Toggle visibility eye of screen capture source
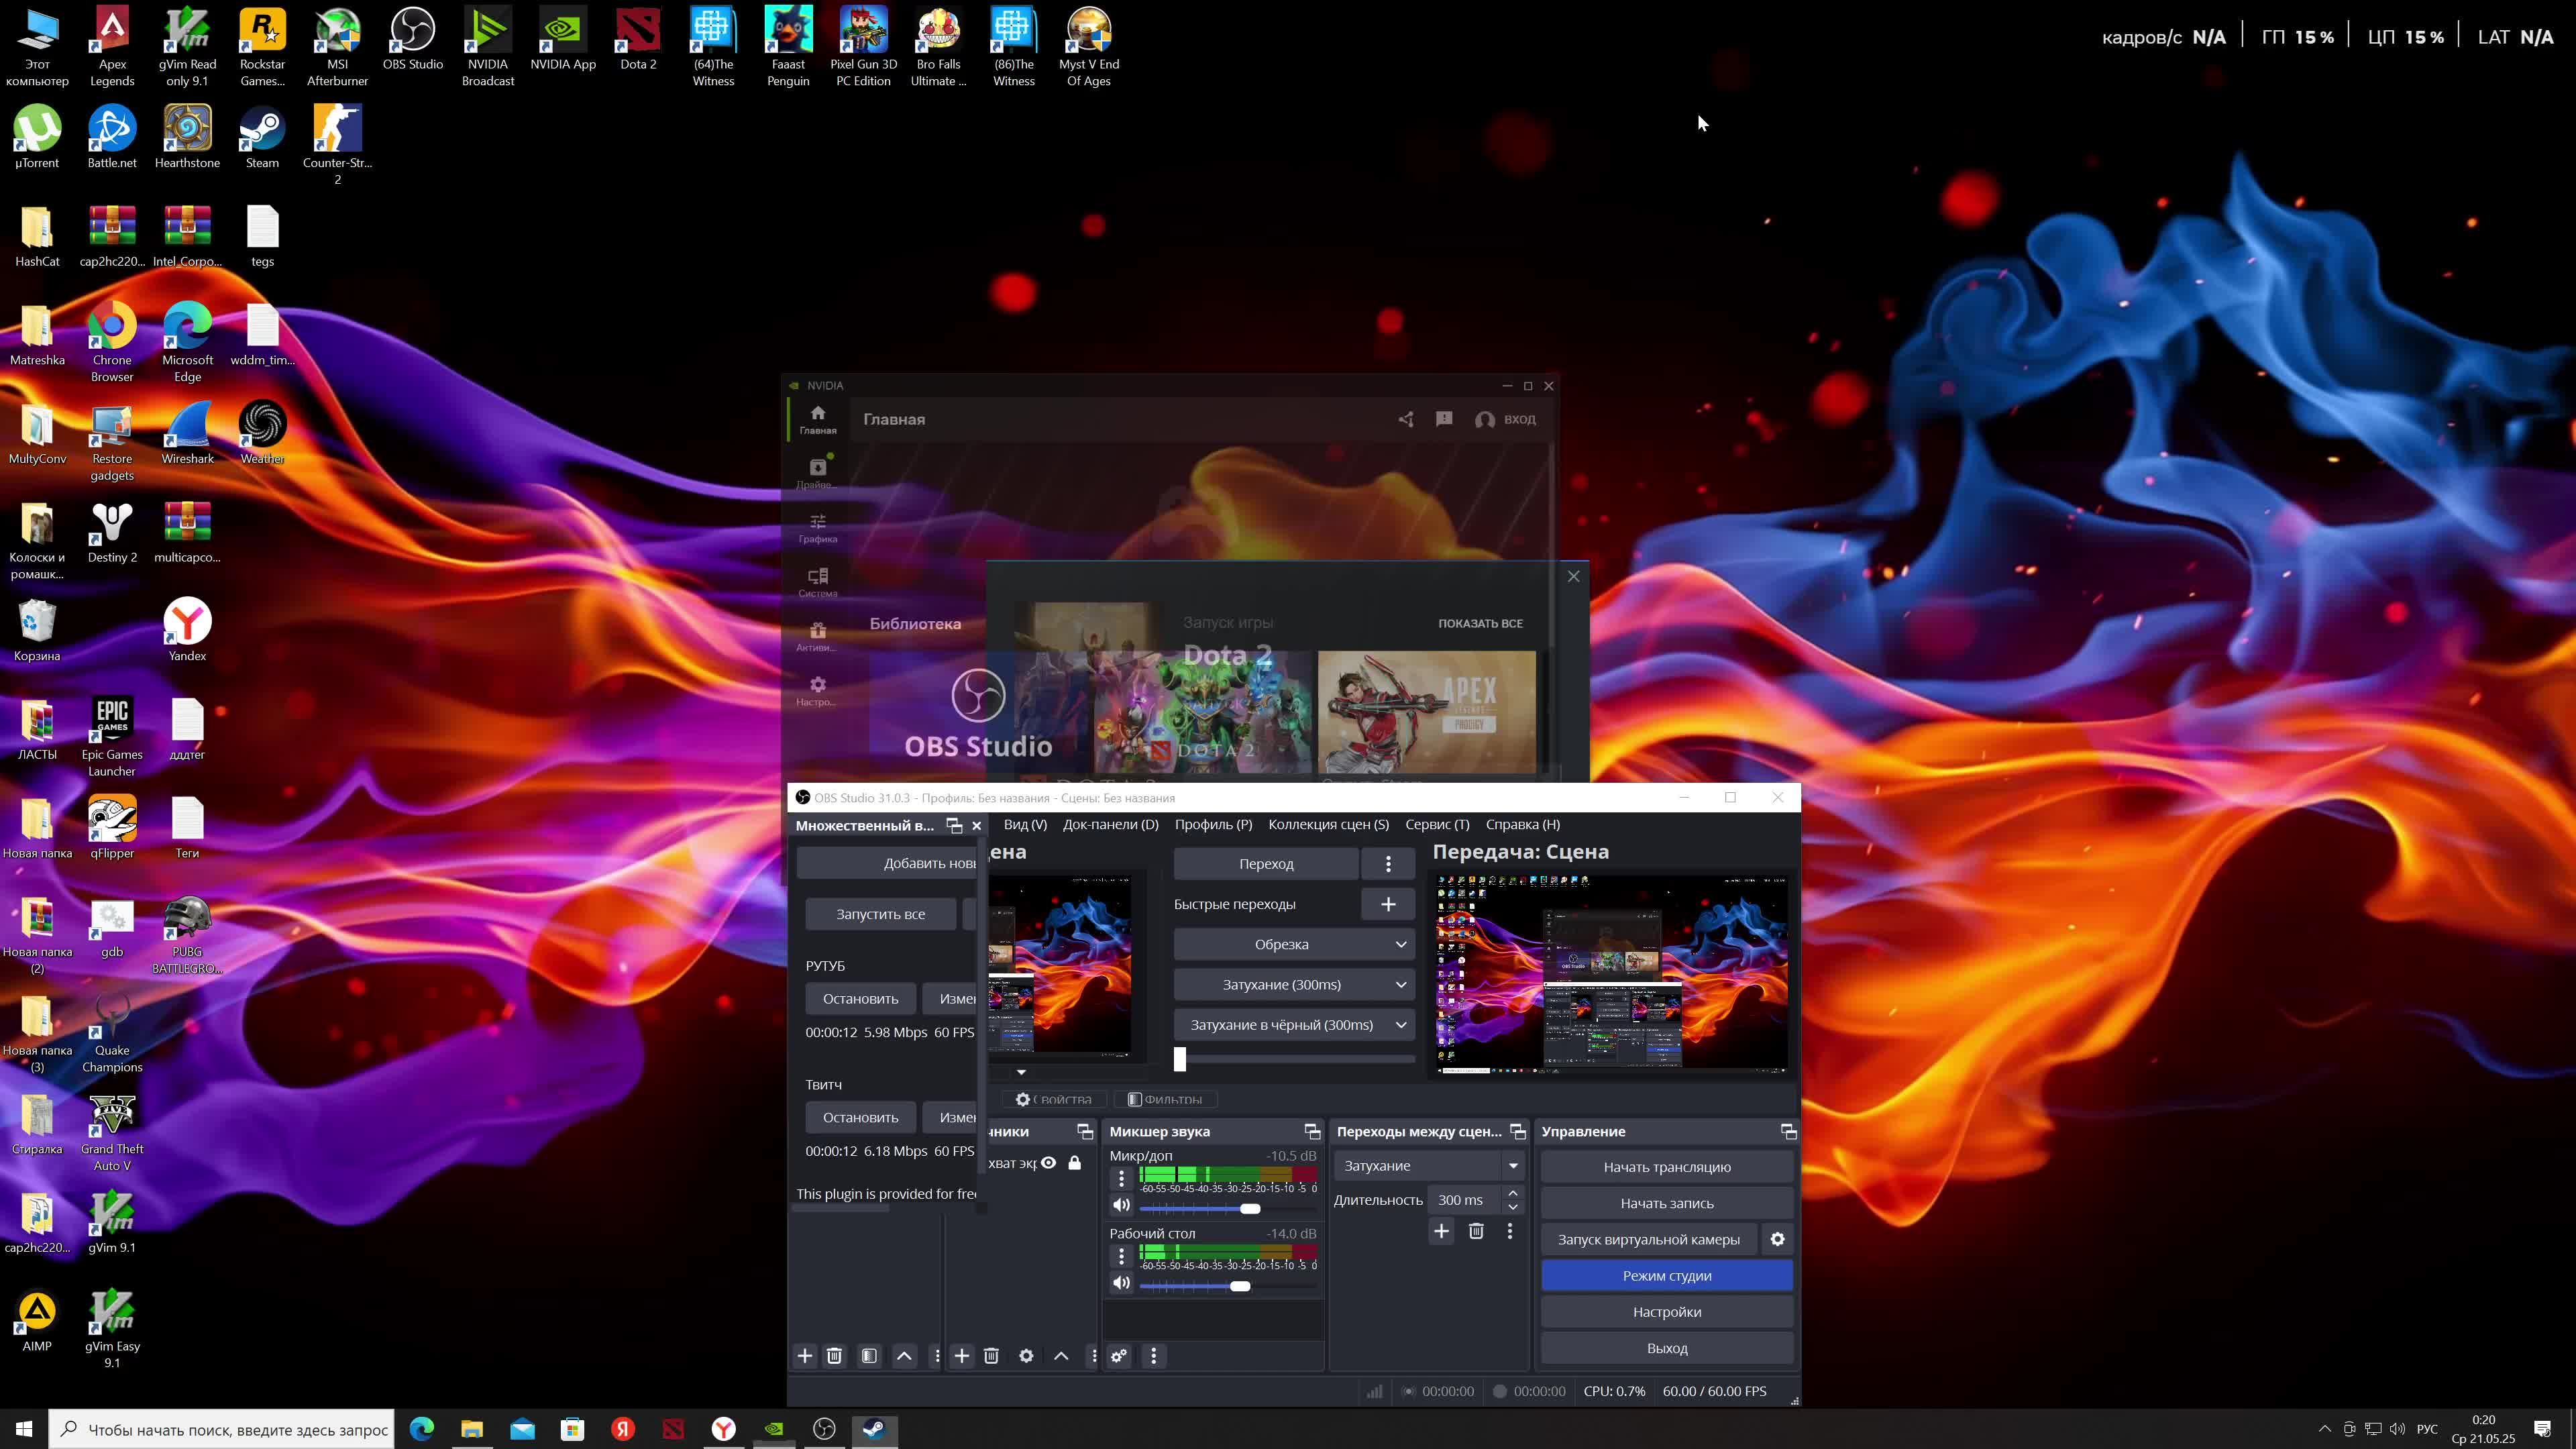 click(1048, 1163)
